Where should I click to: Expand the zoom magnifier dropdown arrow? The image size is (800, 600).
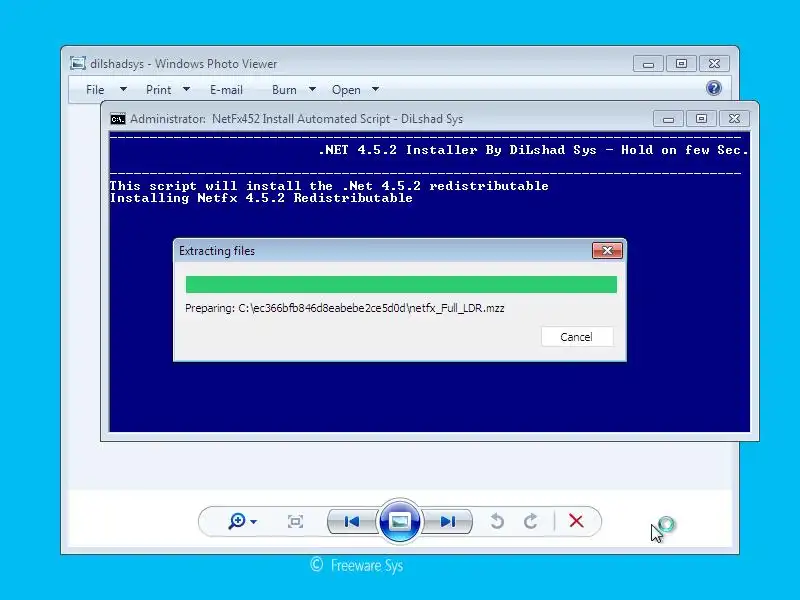(x=254, y=522)
